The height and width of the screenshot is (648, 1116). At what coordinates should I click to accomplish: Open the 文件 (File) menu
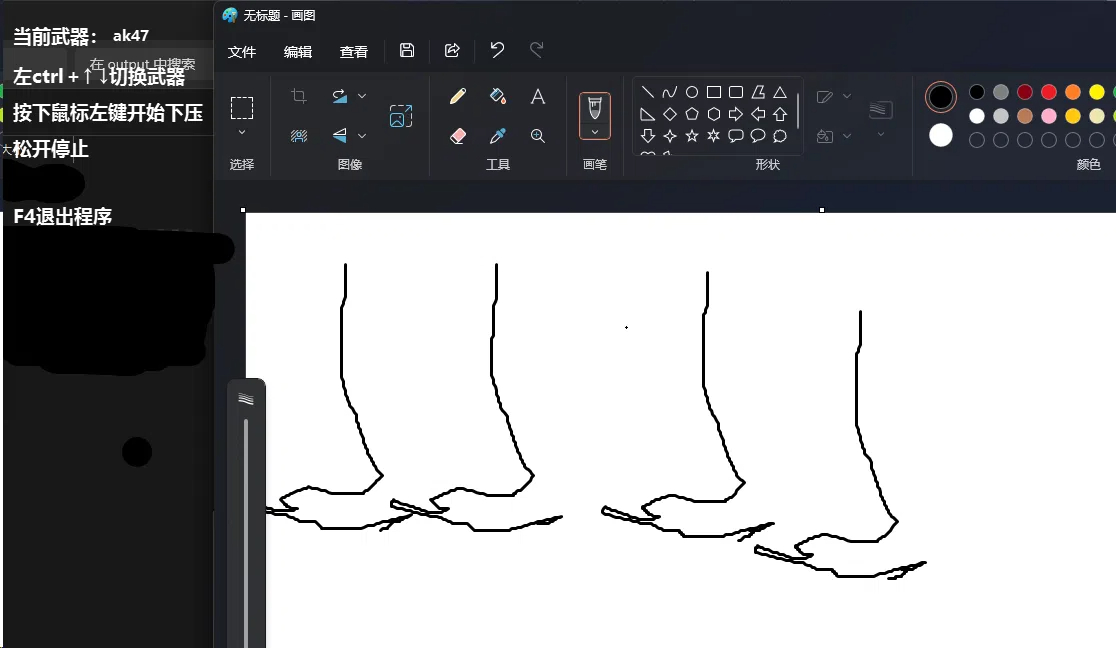click(242, 51)
